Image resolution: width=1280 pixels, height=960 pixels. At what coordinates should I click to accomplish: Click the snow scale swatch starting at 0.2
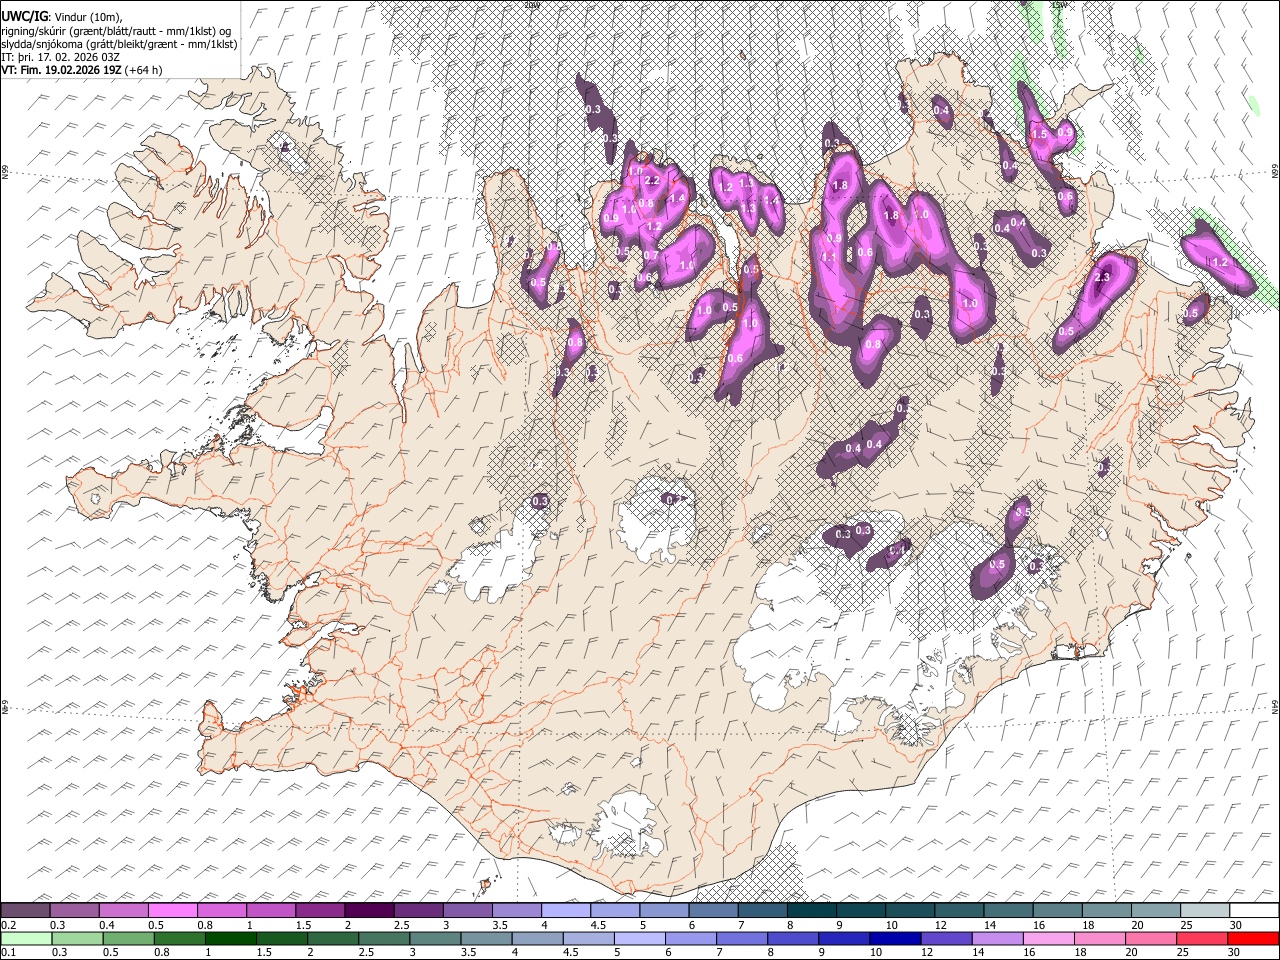point(26,910)
